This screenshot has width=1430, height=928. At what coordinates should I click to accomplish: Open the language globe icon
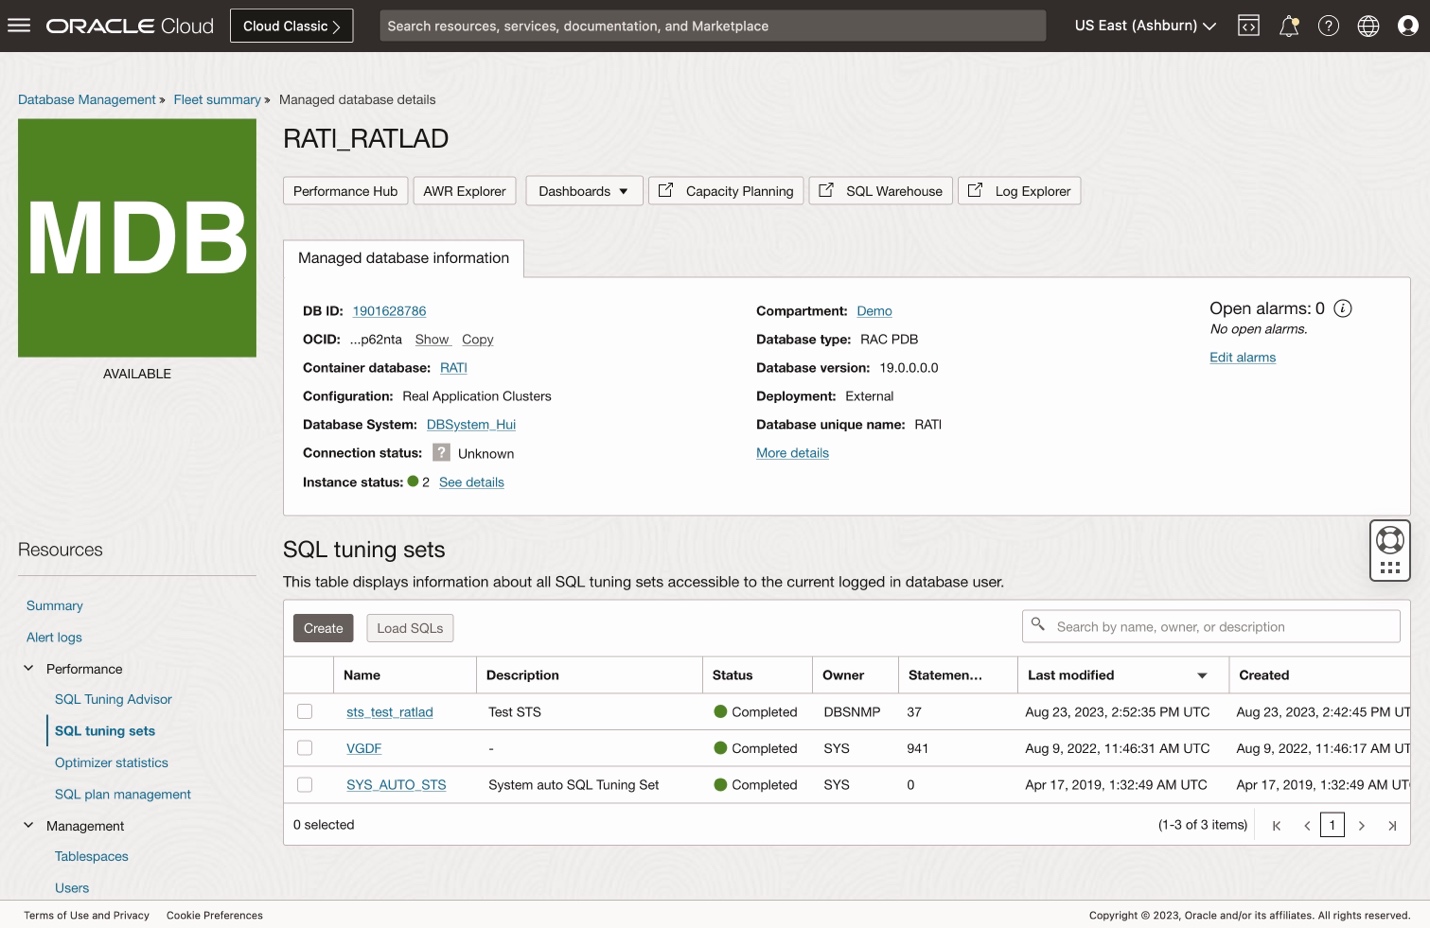pos(1368,26)
